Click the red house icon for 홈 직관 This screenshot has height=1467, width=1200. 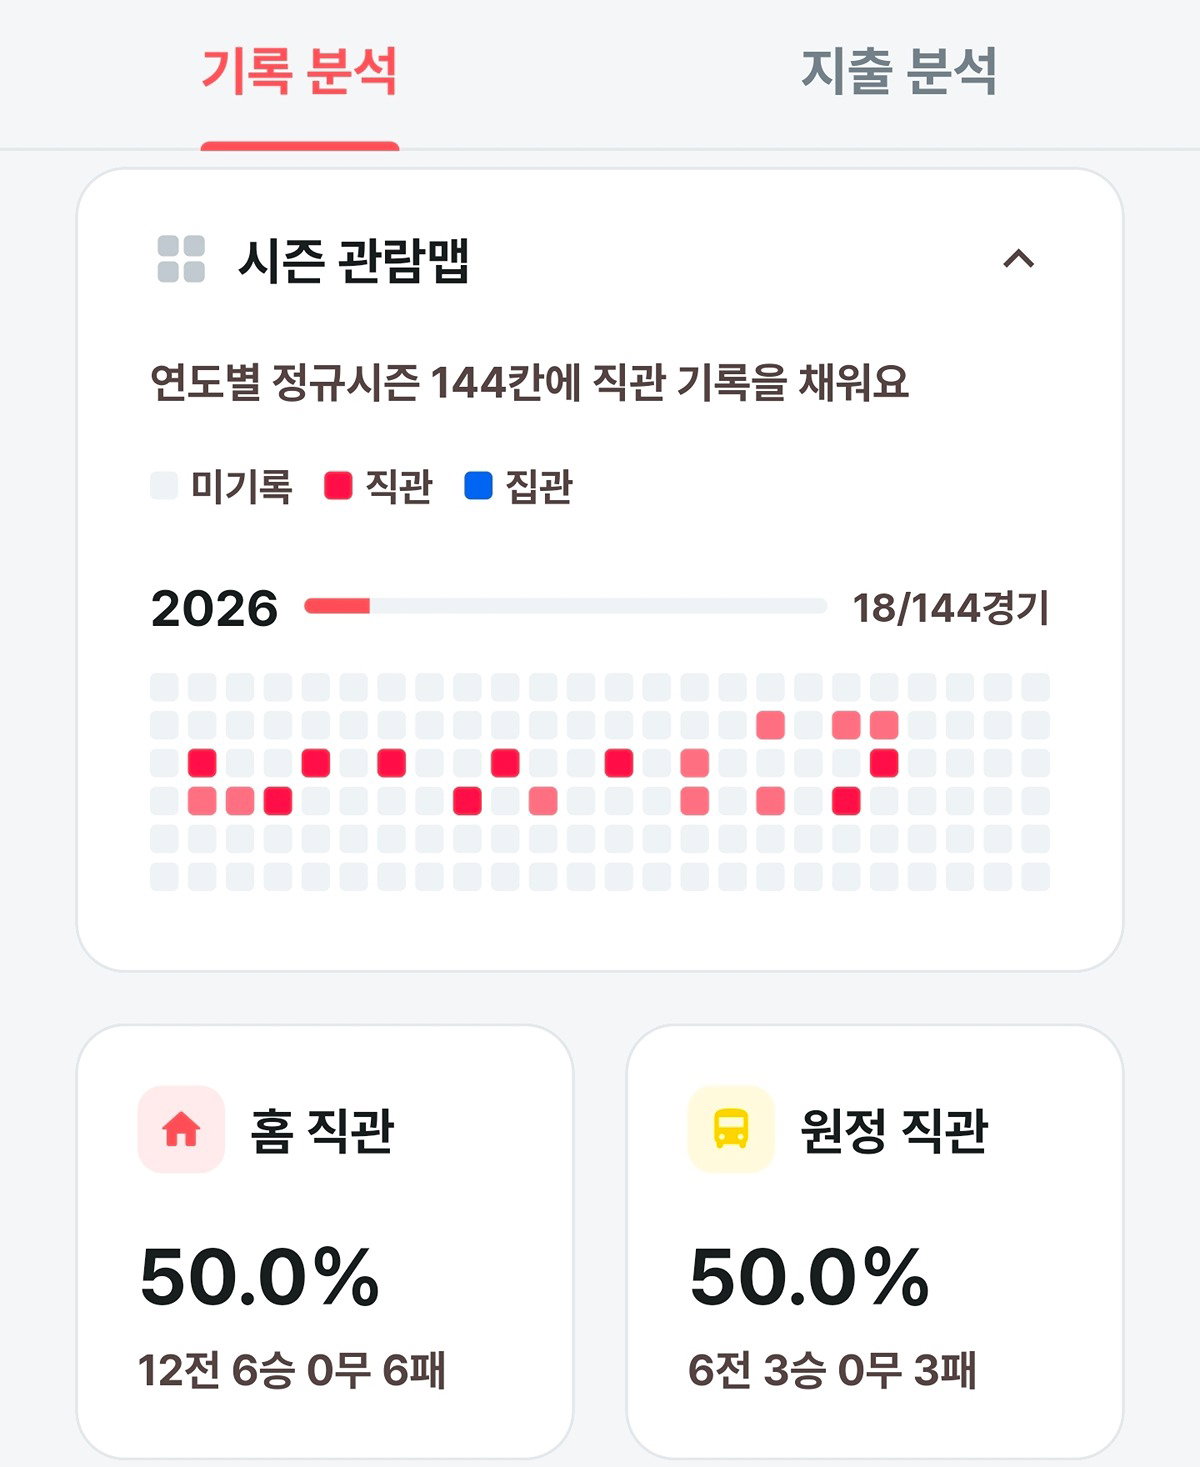tap(181, 1129)
